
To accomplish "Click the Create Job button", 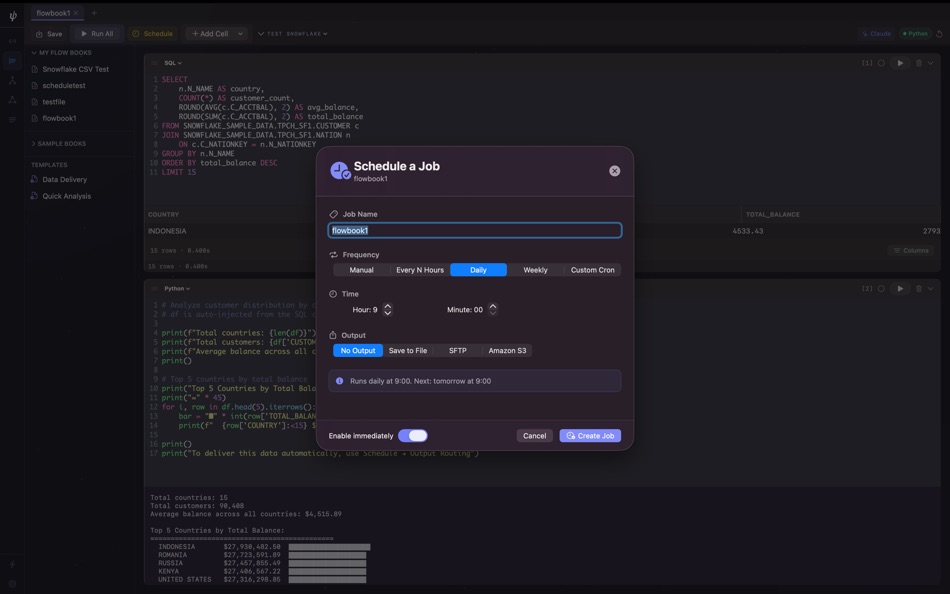I will (589, 435).
